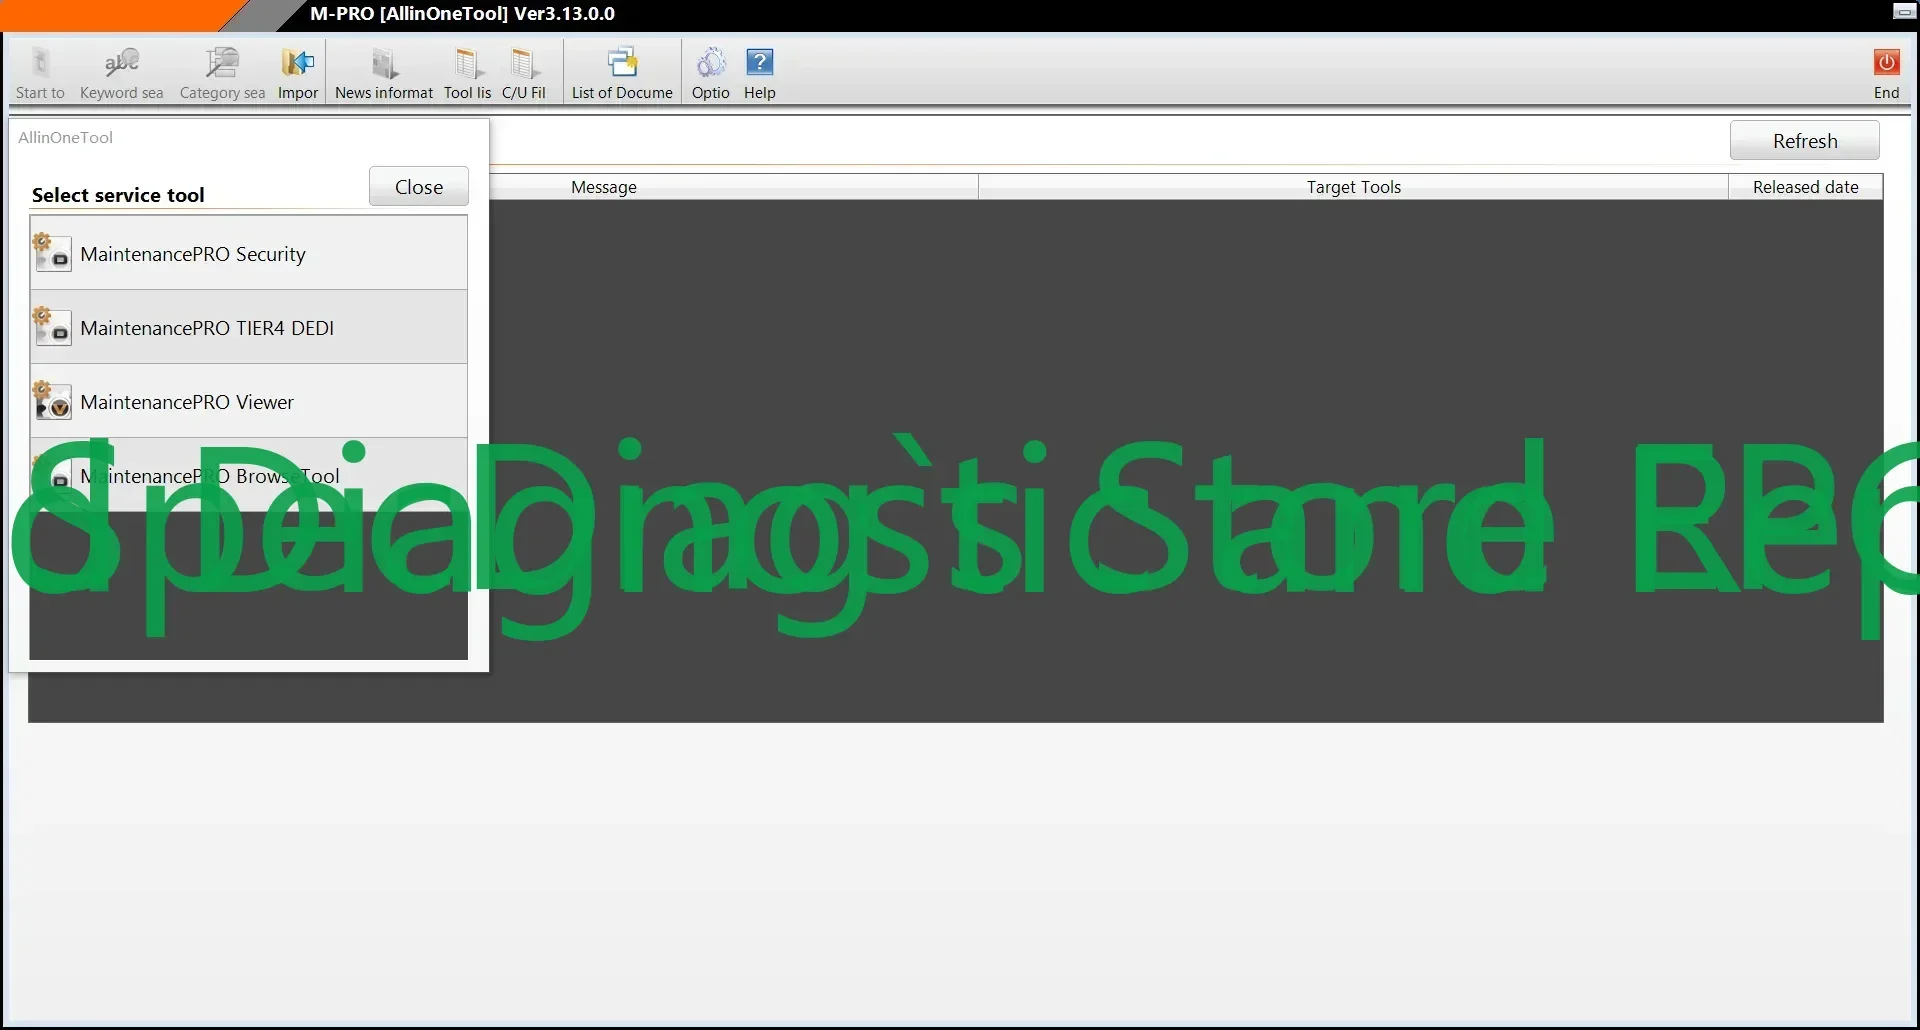Open Help from the toolbar
The width and height of the screenshot is (1920, 1030).
tap(760, 73)
